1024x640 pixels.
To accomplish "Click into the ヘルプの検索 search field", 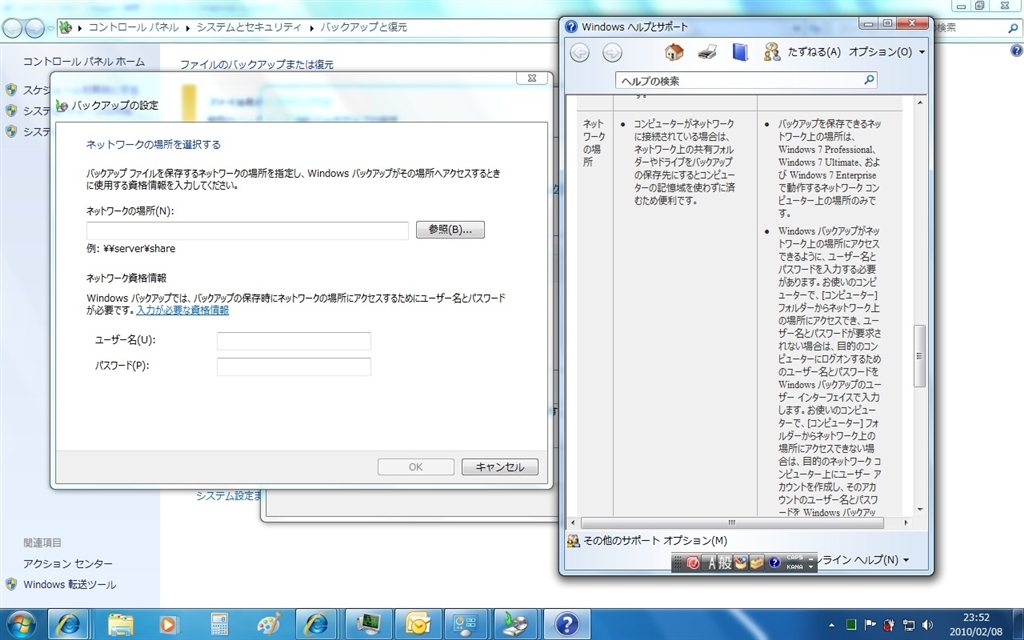I will tap(738, 80).
